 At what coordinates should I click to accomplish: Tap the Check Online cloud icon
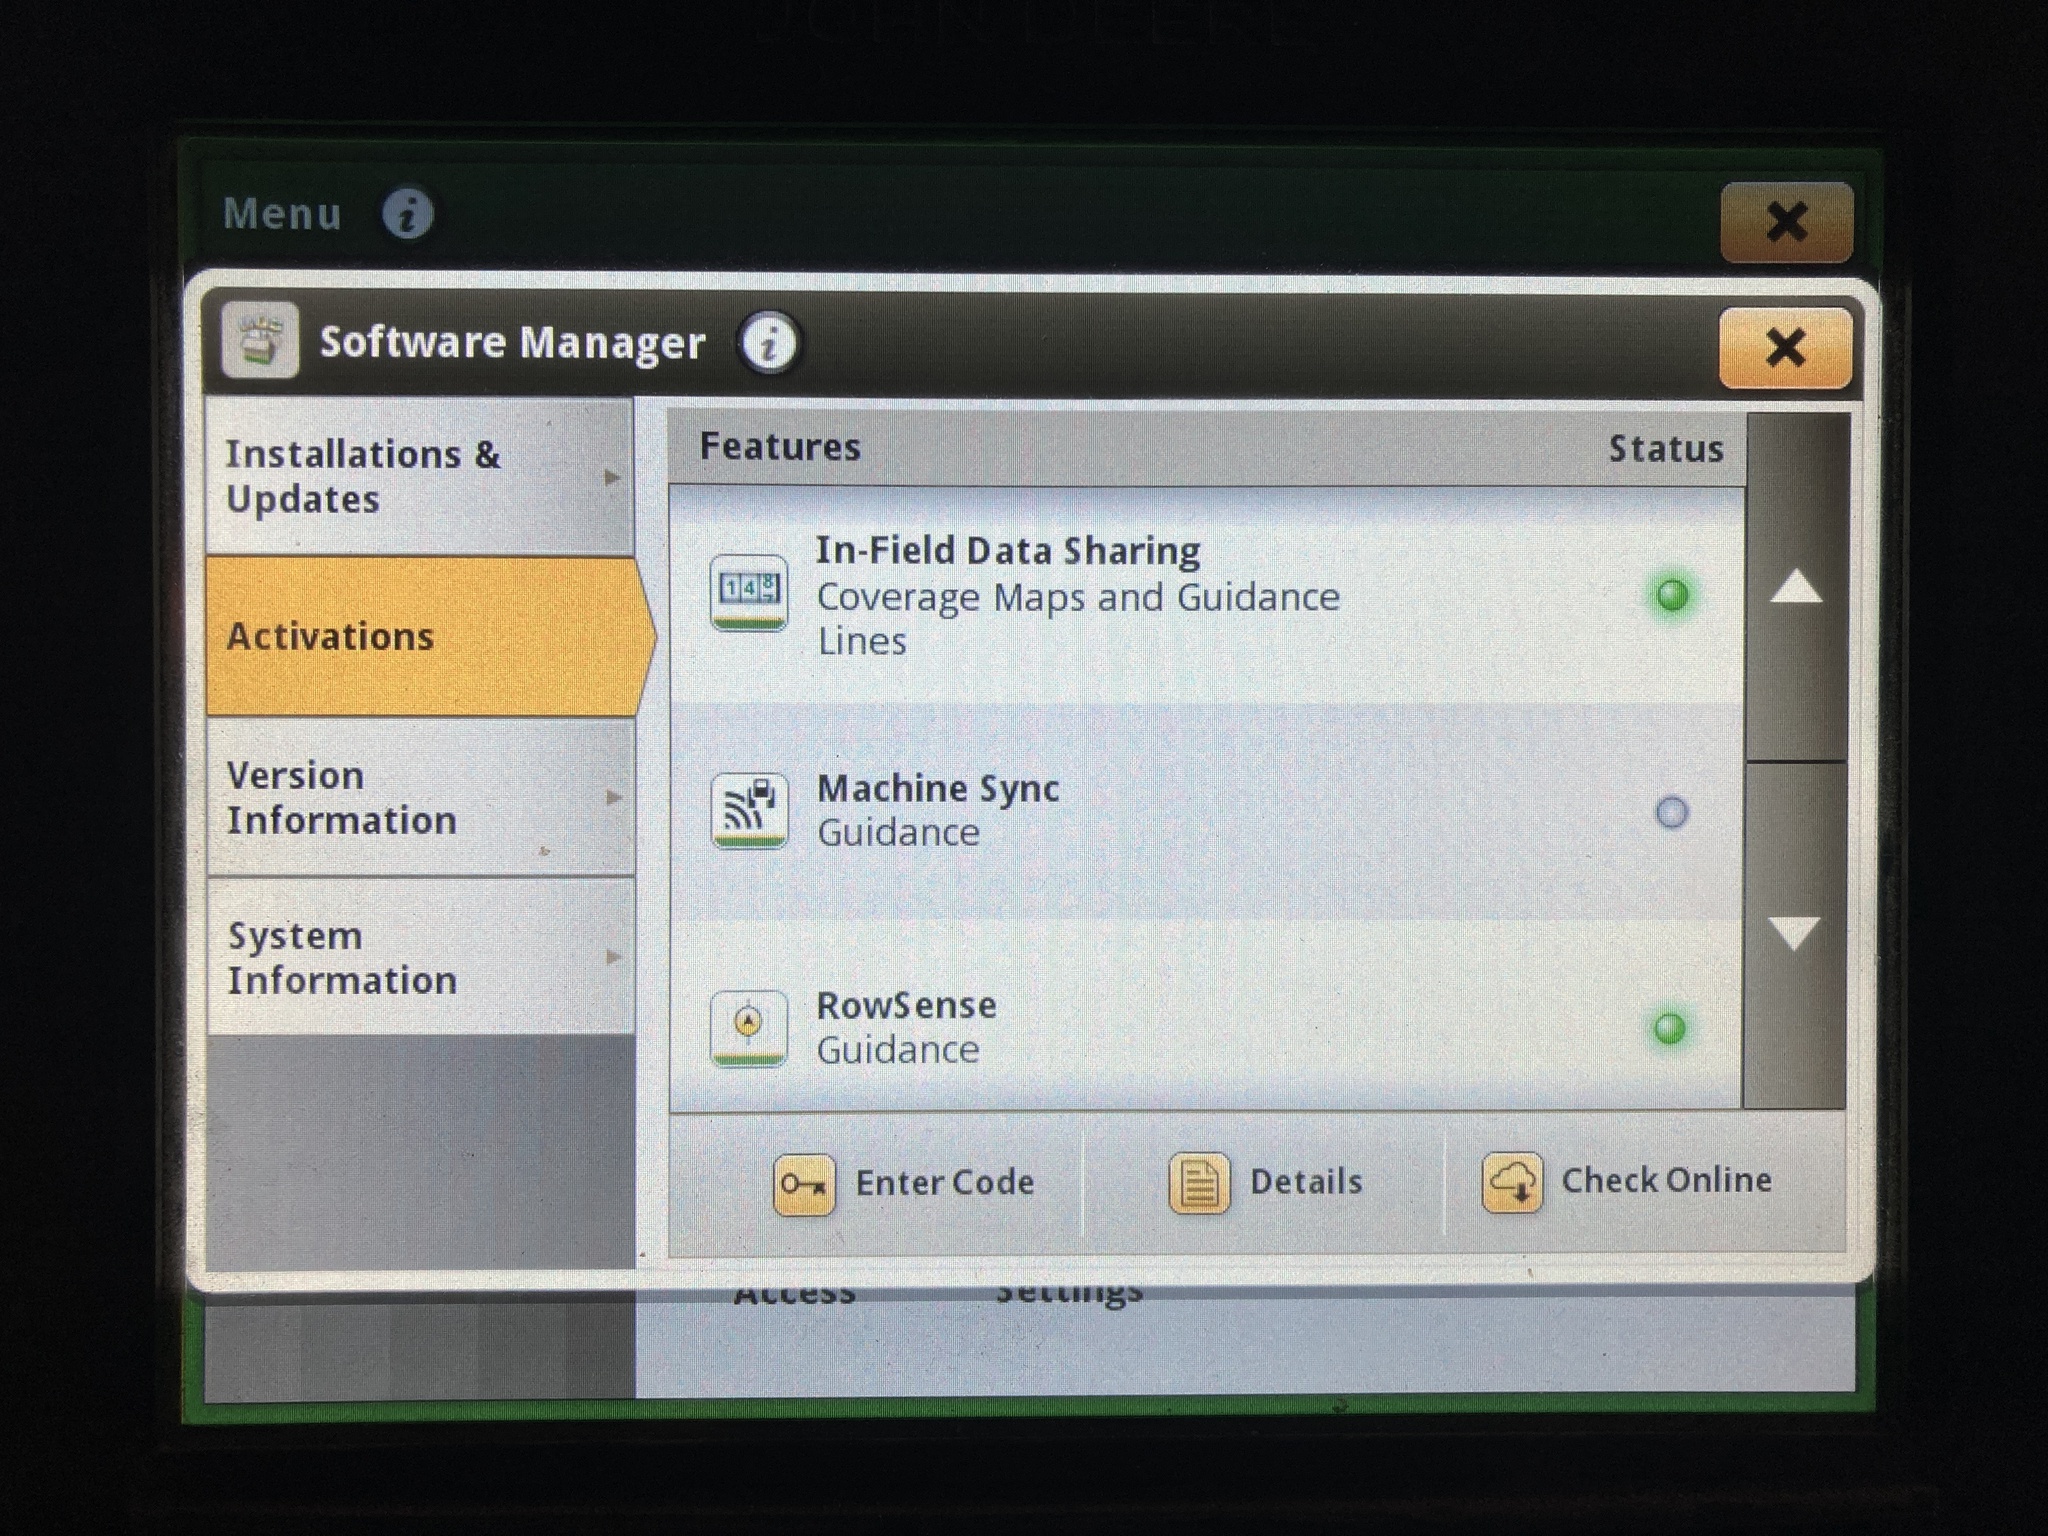point(1511,1182)
